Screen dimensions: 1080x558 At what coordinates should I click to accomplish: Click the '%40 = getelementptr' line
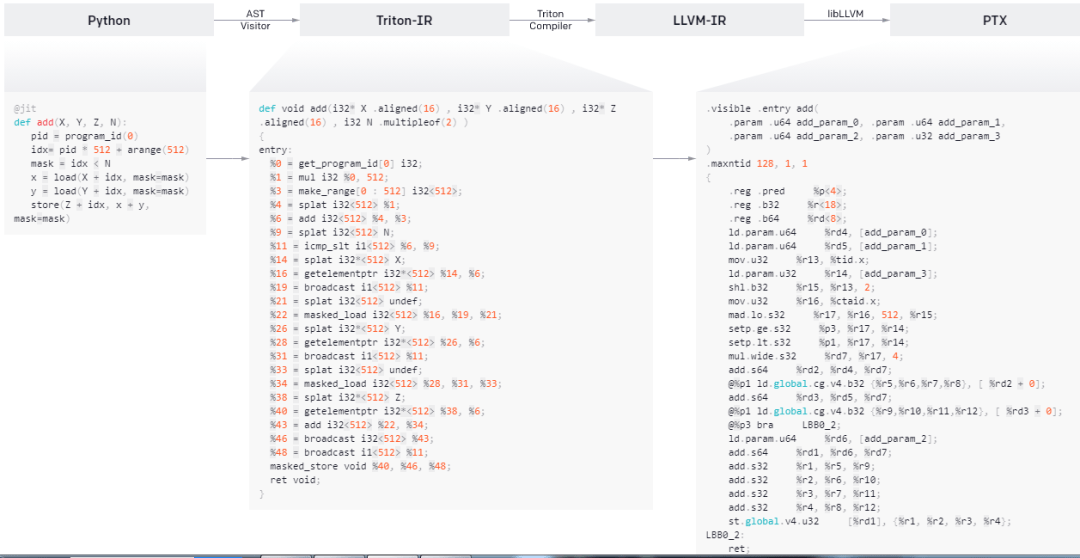377,411
